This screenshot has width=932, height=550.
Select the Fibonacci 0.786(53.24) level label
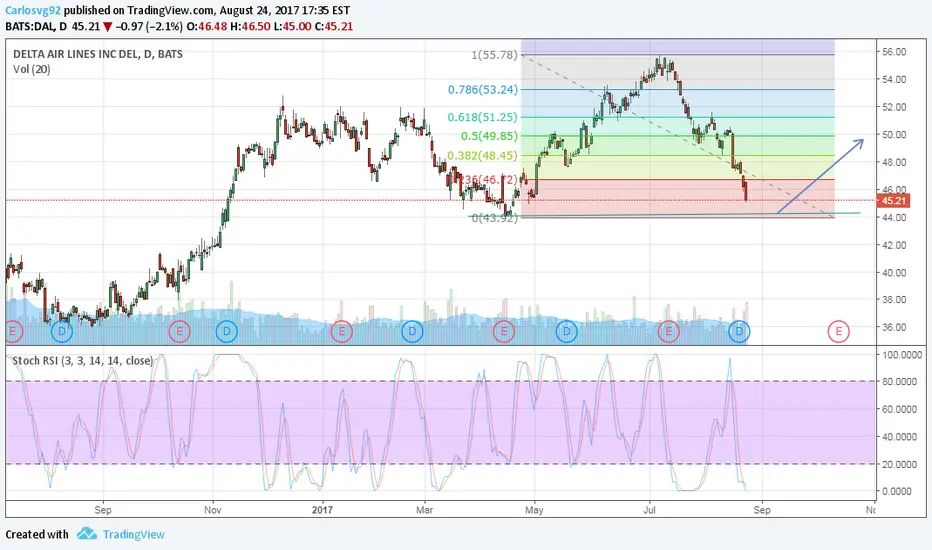(x=483, y=90)
